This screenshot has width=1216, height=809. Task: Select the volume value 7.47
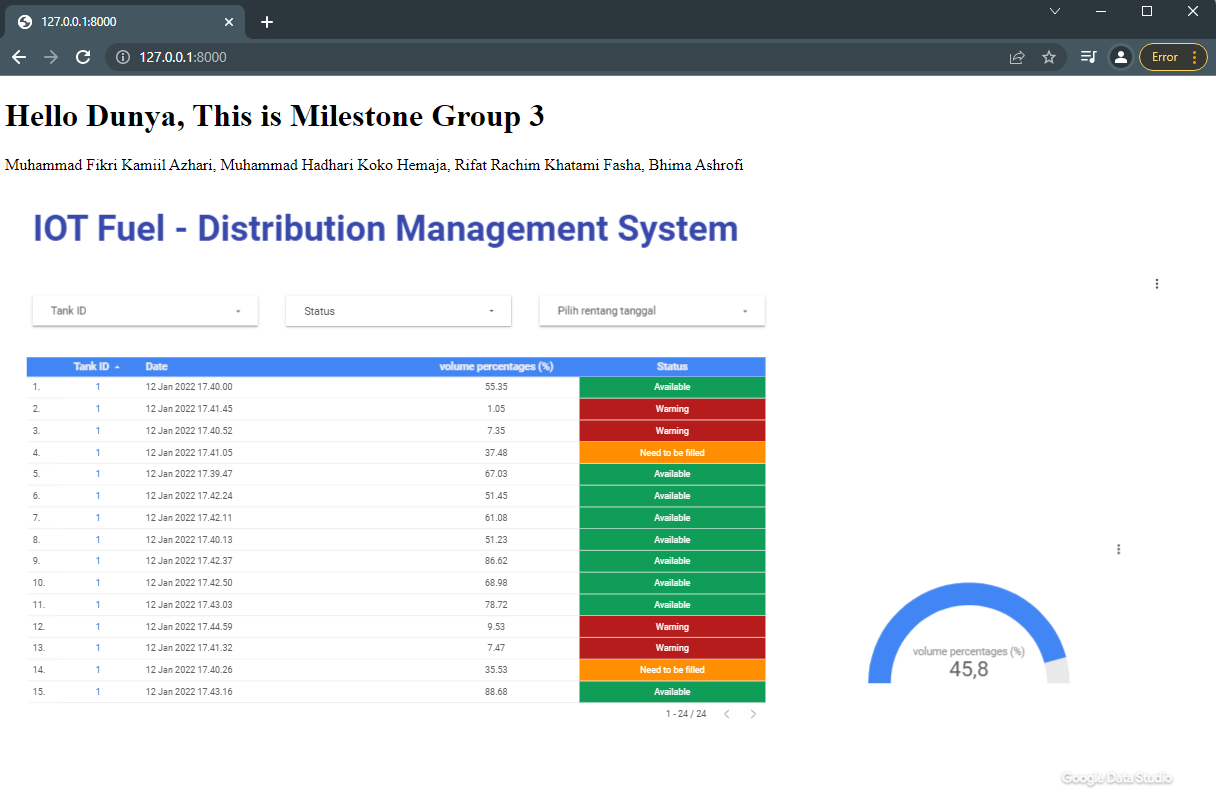pos(497,648)
